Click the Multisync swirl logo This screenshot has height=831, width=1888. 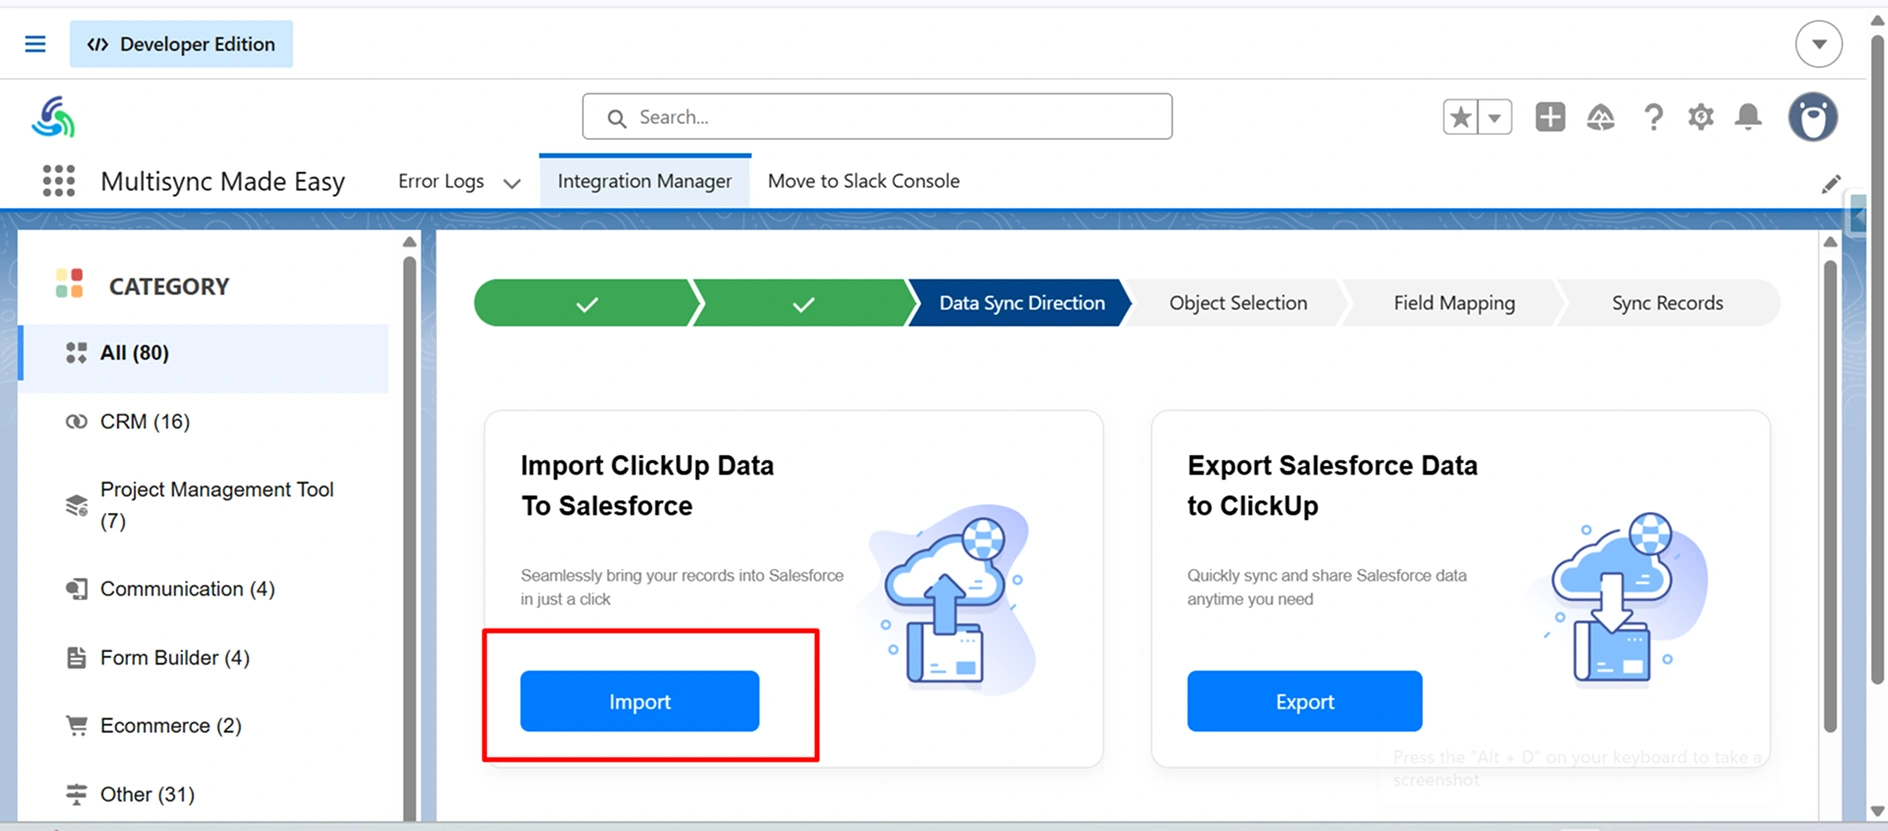coord(53,117)
